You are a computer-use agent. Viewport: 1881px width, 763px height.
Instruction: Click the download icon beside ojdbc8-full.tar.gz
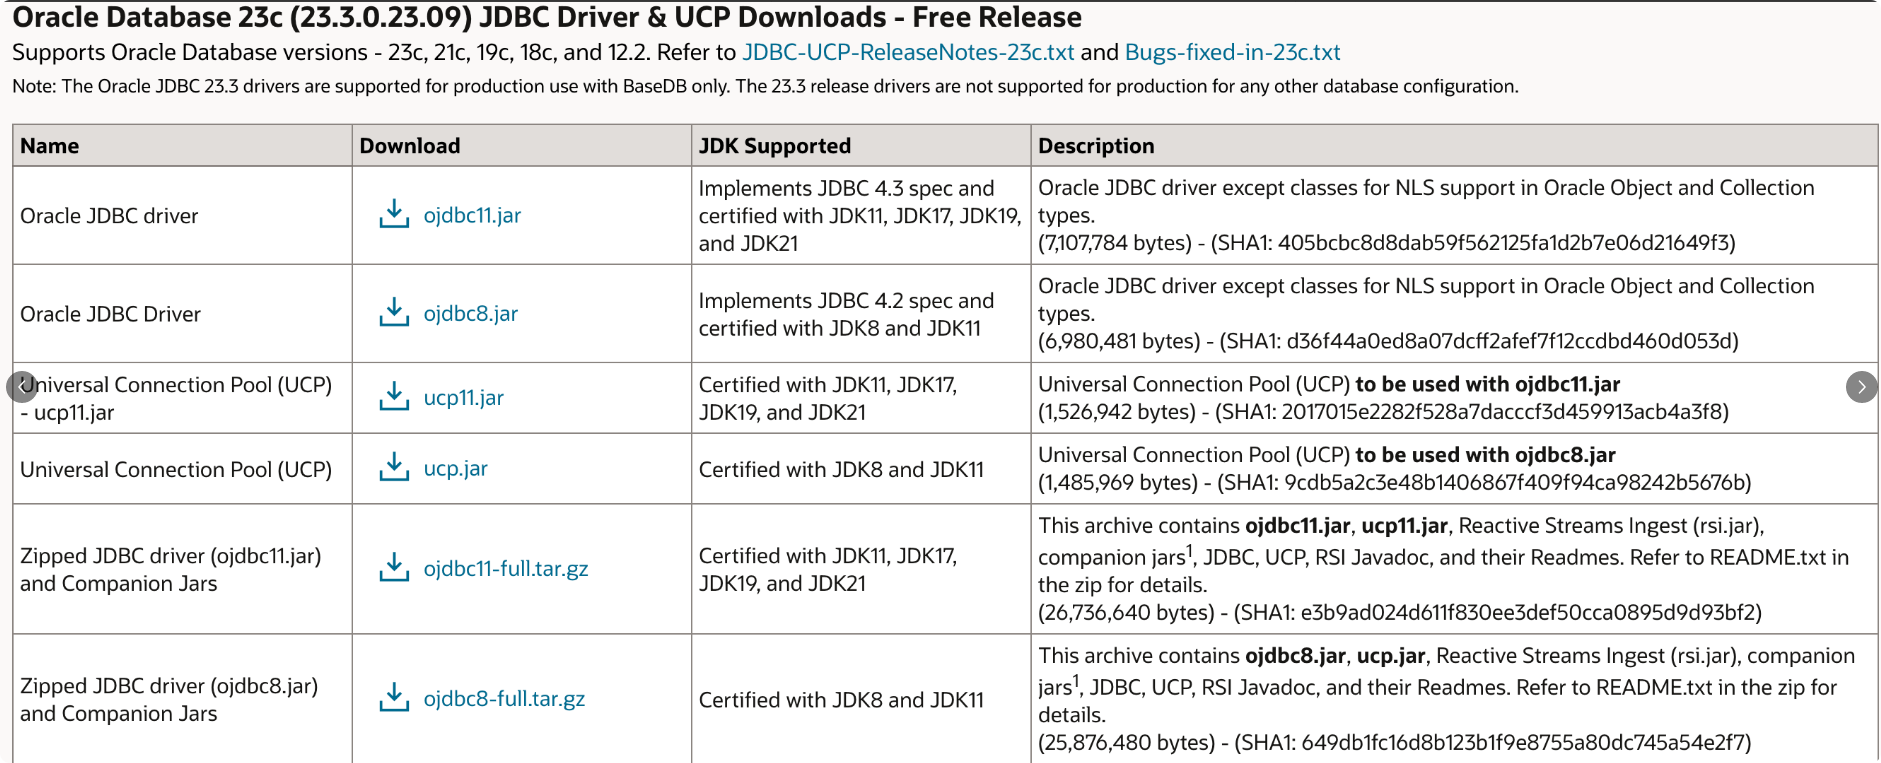click(394, 697)
